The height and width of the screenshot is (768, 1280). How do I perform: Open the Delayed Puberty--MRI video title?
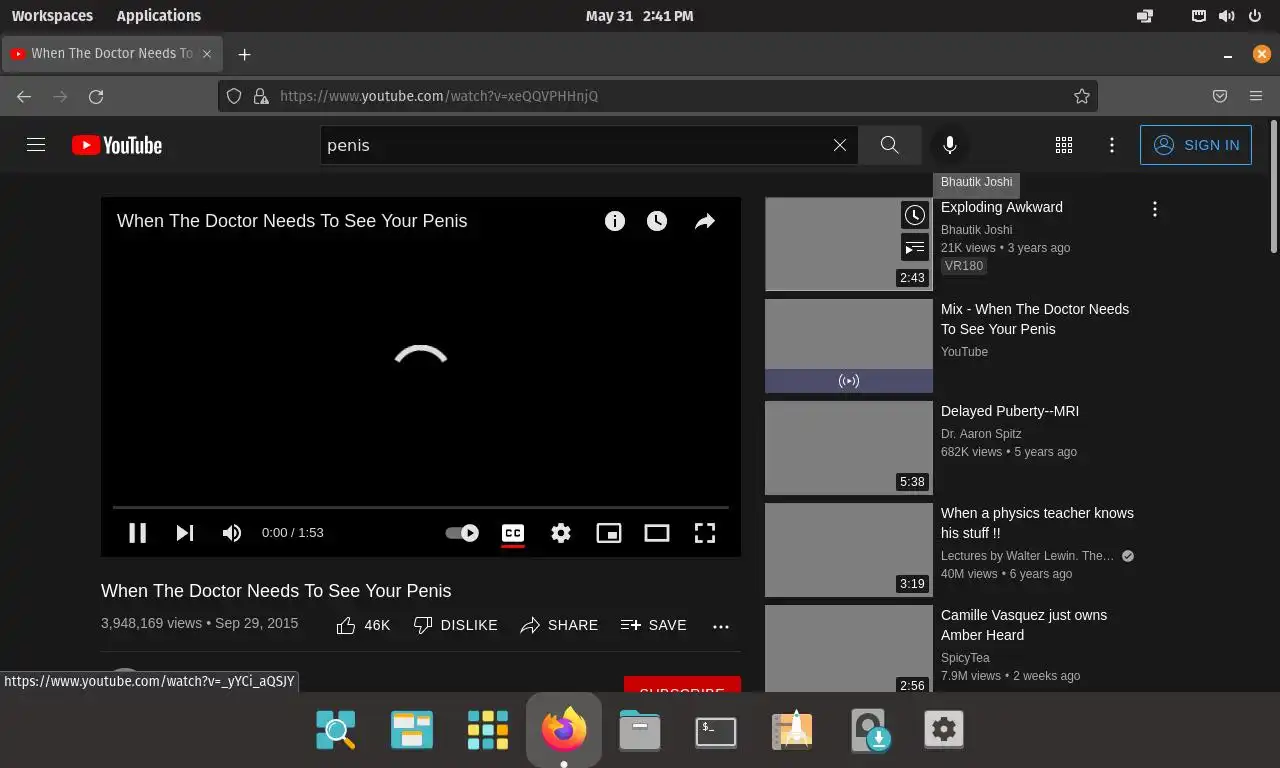[x=1010, y=411]
